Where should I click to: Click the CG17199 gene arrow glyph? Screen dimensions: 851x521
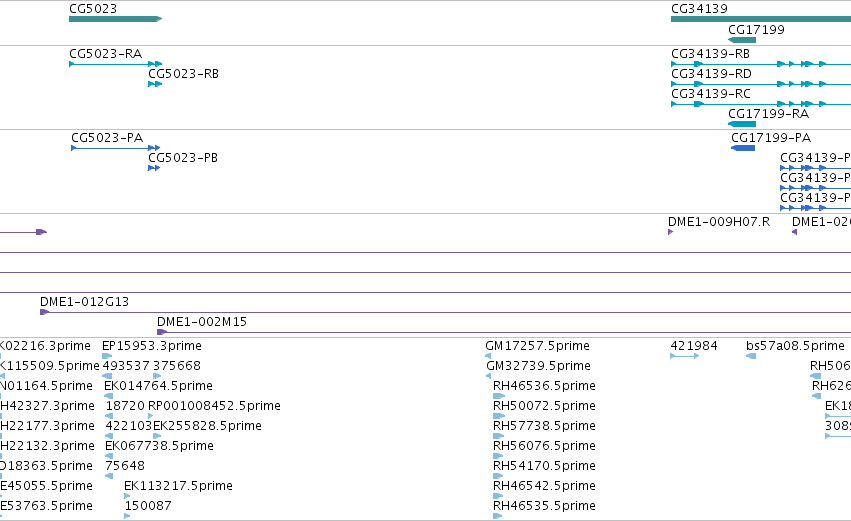(x=741, y=40)
